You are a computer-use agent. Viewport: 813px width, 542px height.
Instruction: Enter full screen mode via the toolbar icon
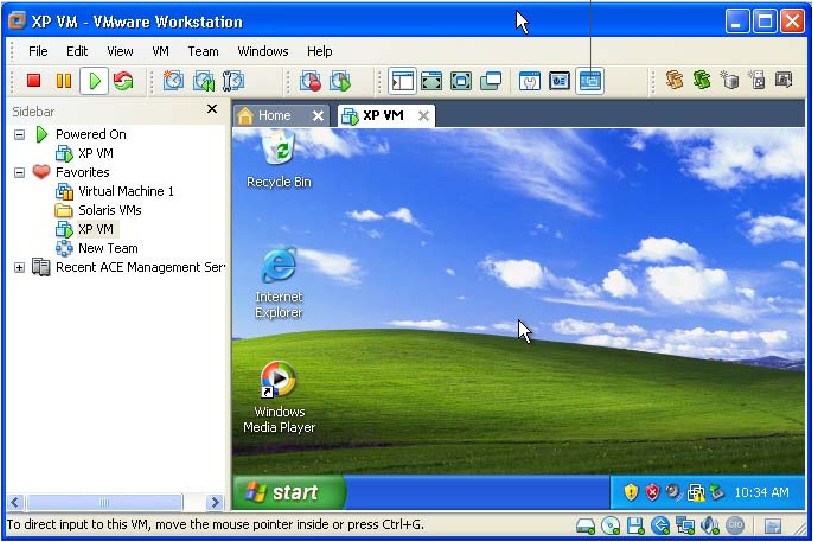461,81
